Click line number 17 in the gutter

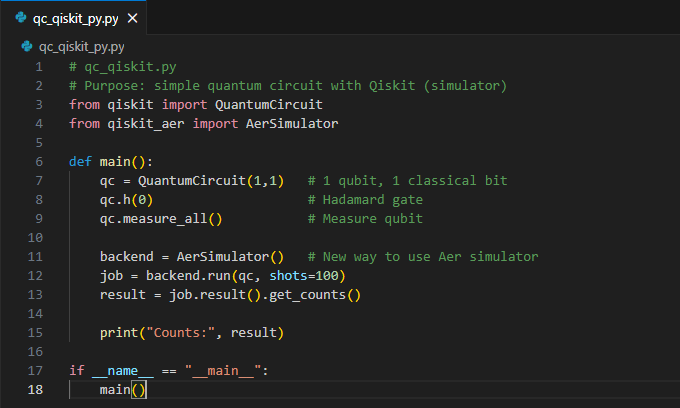point(36,370)
